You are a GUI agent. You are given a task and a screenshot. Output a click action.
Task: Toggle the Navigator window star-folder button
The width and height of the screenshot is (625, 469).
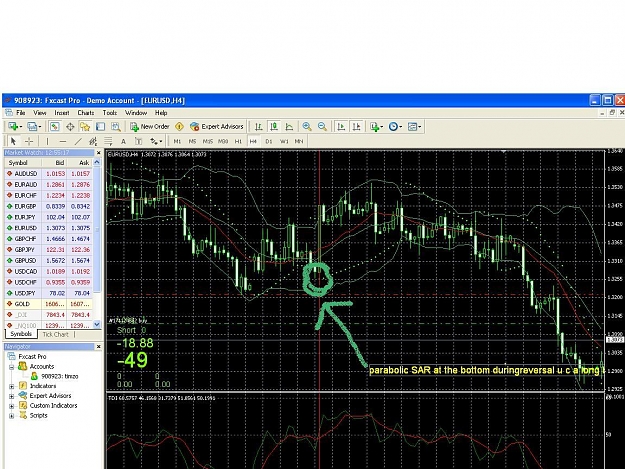(x=85, y=127)
